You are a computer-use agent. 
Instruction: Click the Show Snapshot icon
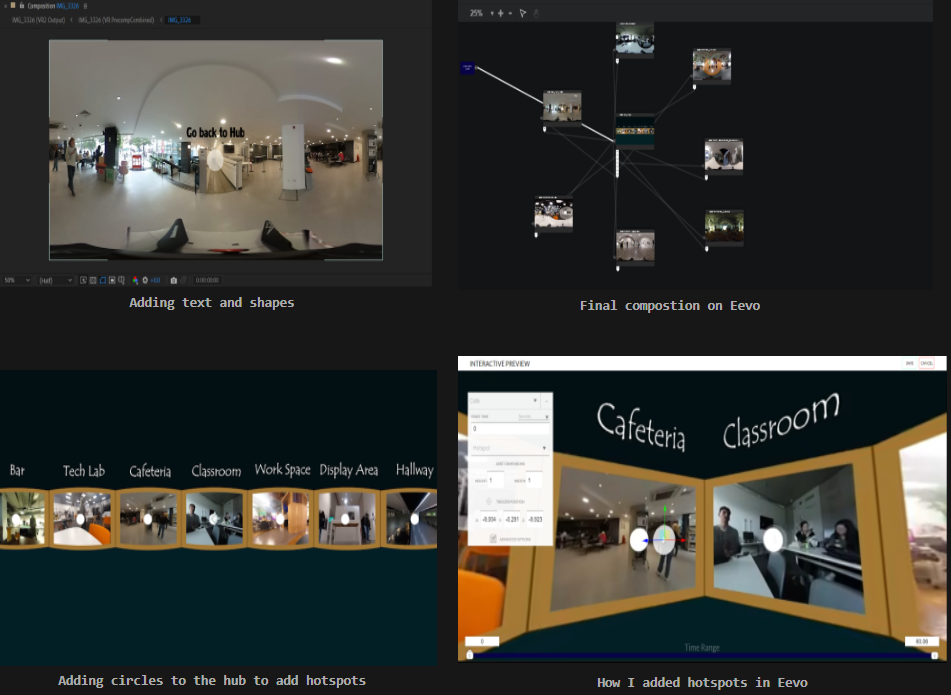tap(183, 280)
